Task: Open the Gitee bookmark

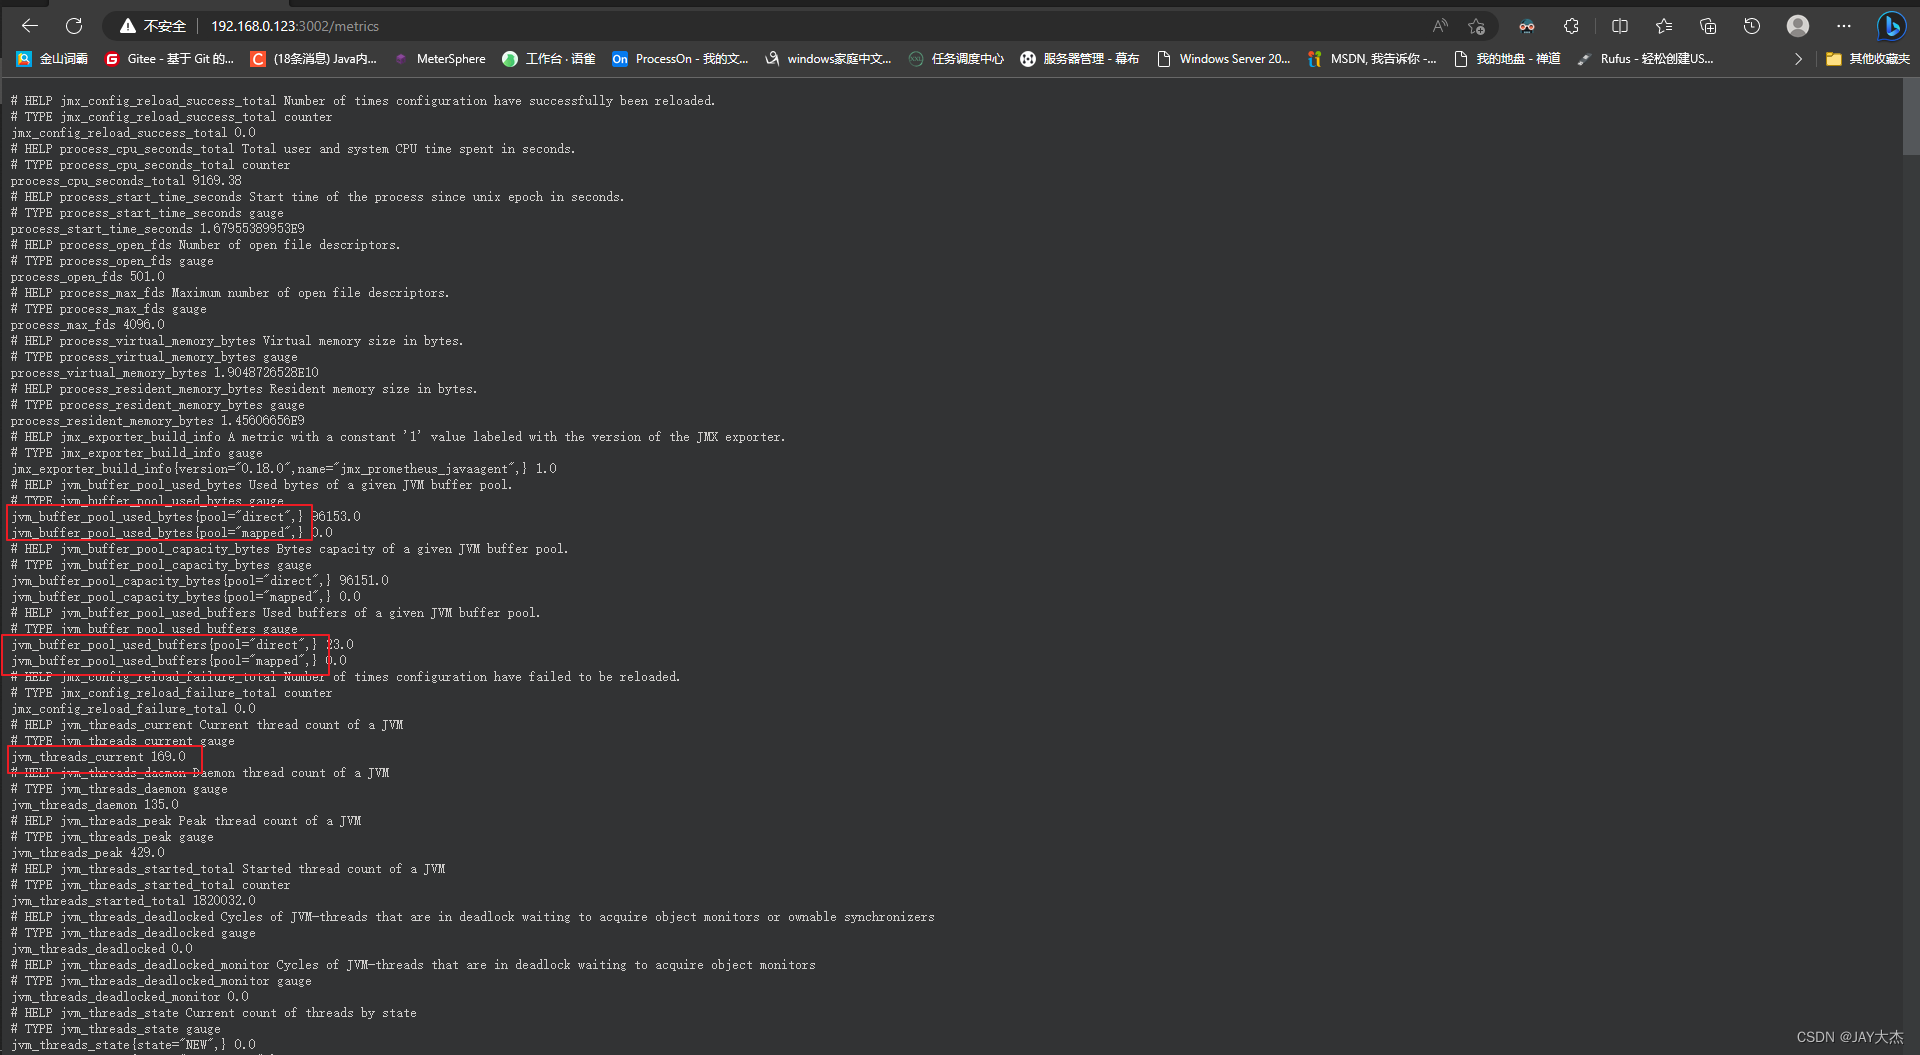Action: point(169,59)
